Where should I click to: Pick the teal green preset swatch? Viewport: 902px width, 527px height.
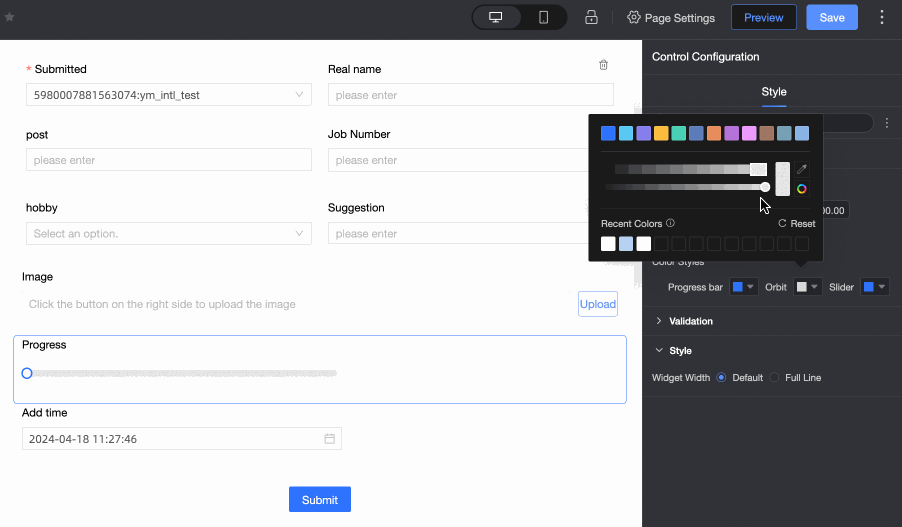[679, 133]
